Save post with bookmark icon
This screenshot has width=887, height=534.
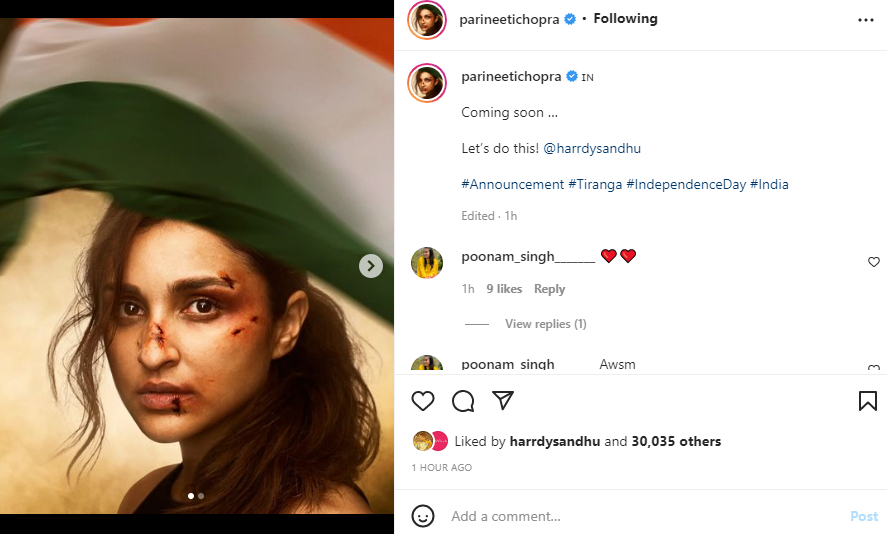(x=867, y=401)
